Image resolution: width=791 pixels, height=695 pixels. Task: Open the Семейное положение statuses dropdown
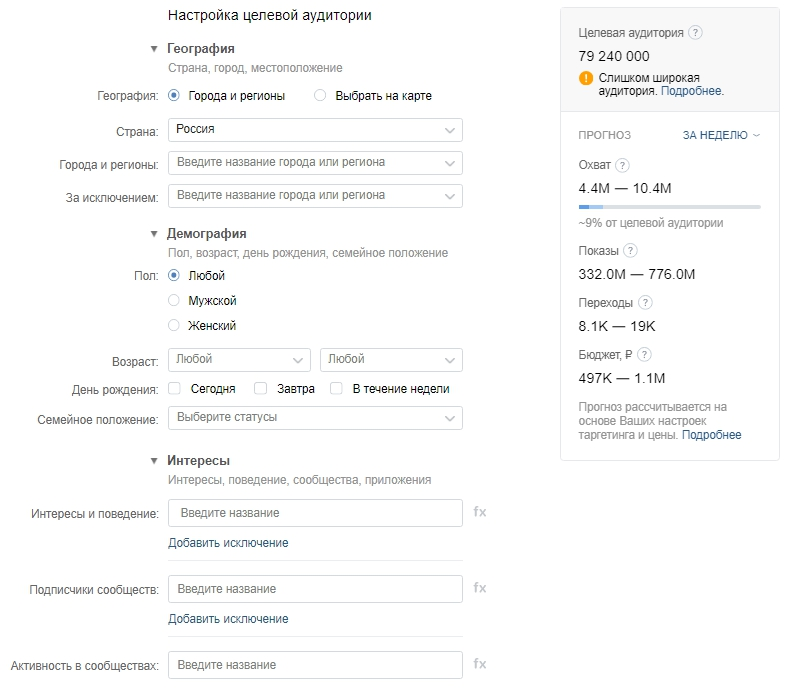[x=315, y=417]
